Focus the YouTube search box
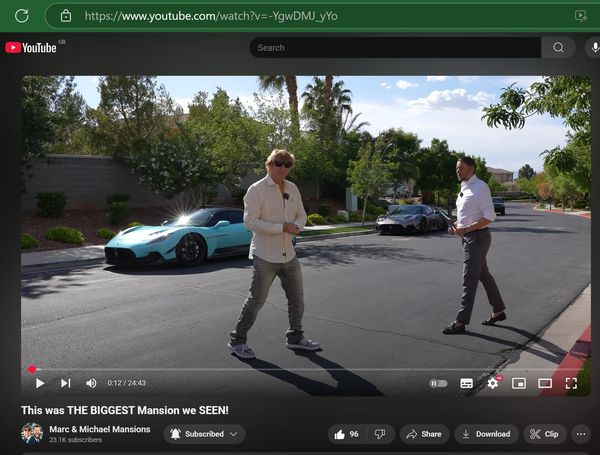The height and width of the screenshot is (455, 600). pos(395,47)
